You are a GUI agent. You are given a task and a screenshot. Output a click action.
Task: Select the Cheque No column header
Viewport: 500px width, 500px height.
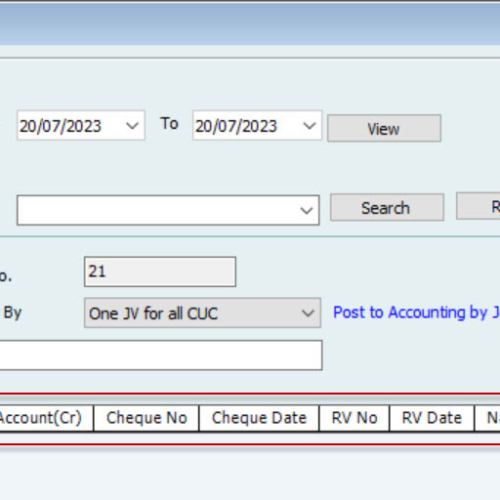coord(146,418)
